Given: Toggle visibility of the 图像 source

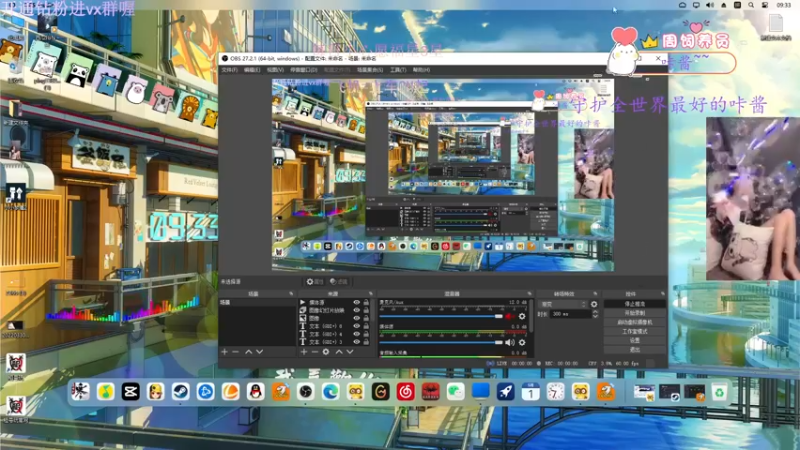Looking at the screenshot, I should click(x=357, y=318).
